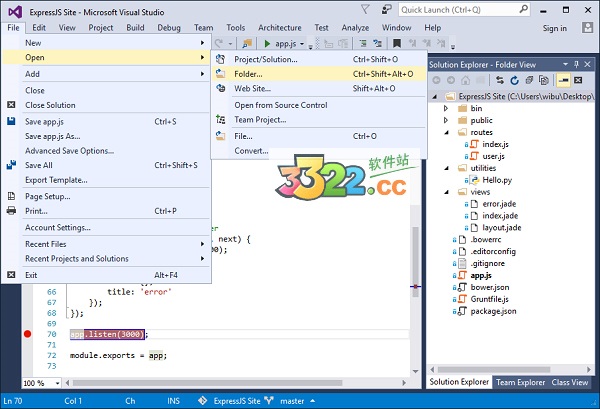Viewport: 600px width, 409px height.
Task: Click the Find in Files toolbar icon
Action: pos(247,44)
